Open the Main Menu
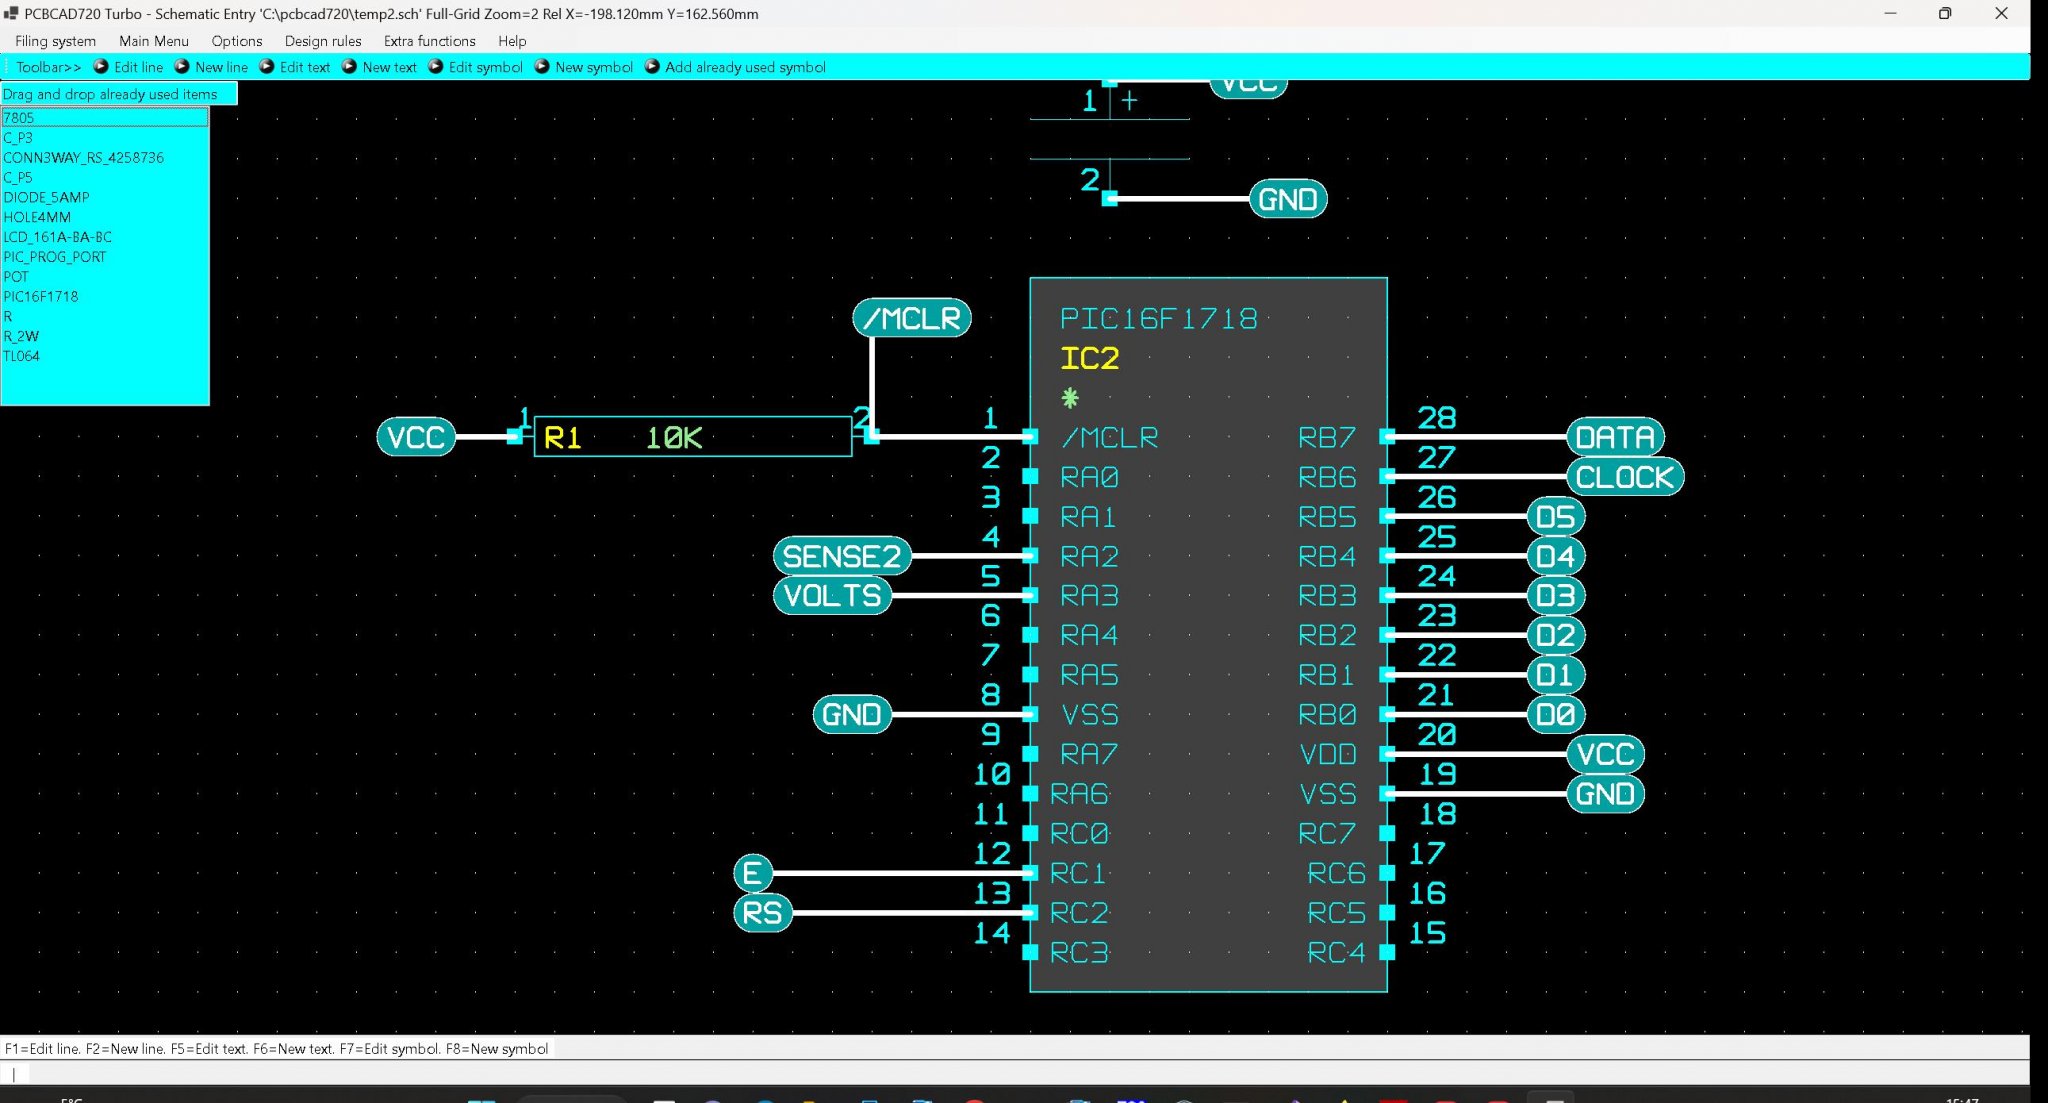Viewport: 2048px width, 1103px height. pos(154,41)
